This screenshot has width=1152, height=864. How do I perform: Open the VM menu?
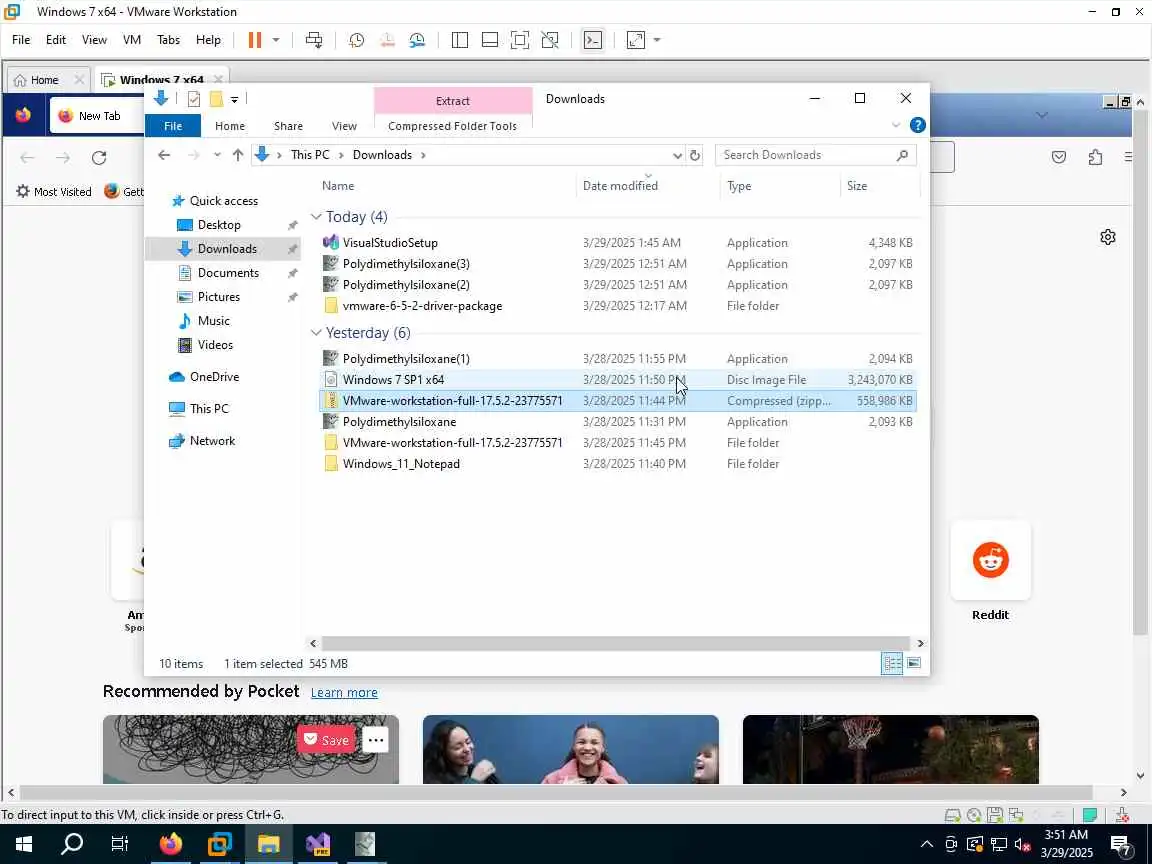coord(132,40)
